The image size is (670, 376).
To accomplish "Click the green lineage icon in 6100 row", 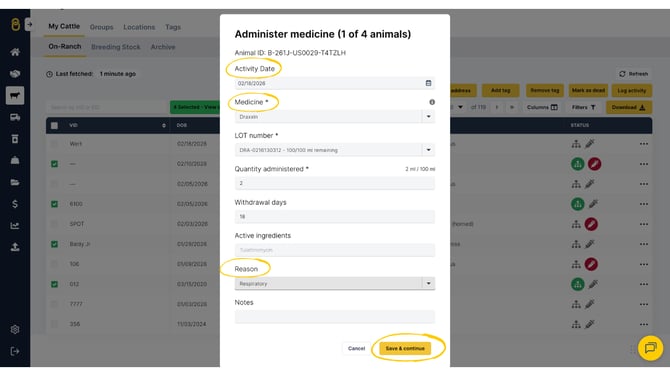I will (x=578, y=204).
